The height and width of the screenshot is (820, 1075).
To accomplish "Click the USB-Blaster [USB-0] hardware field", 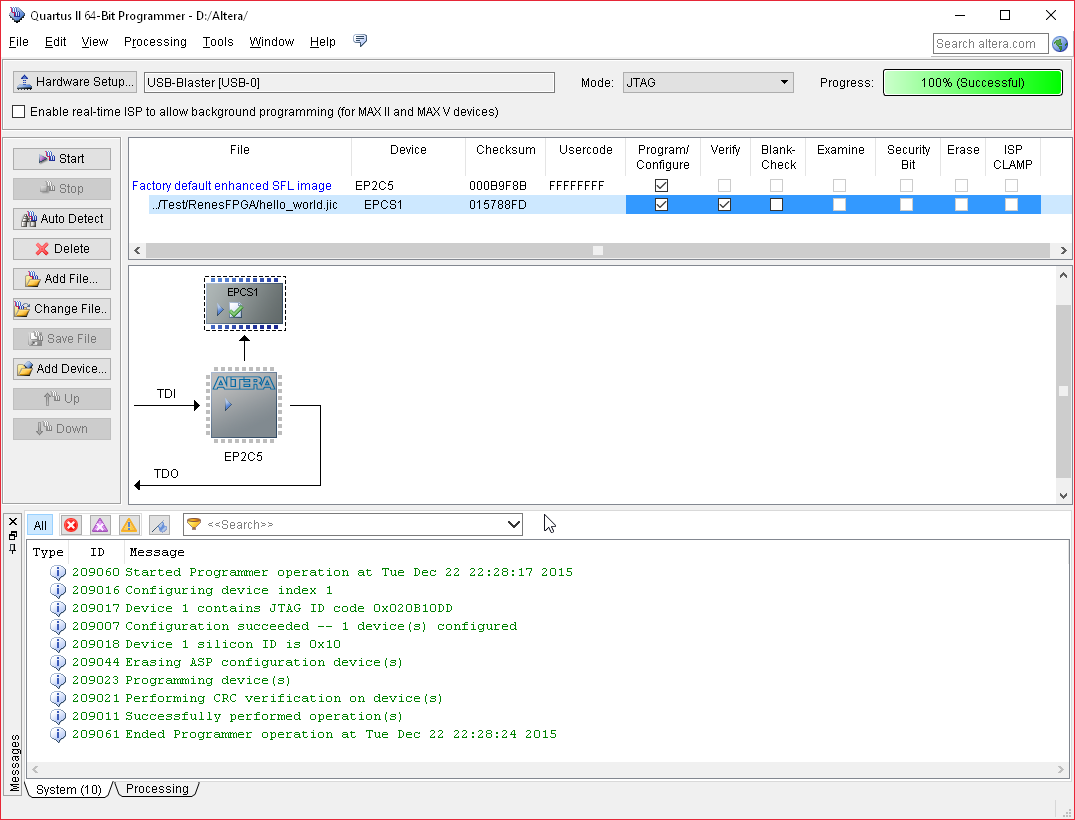I will [349, 82].
